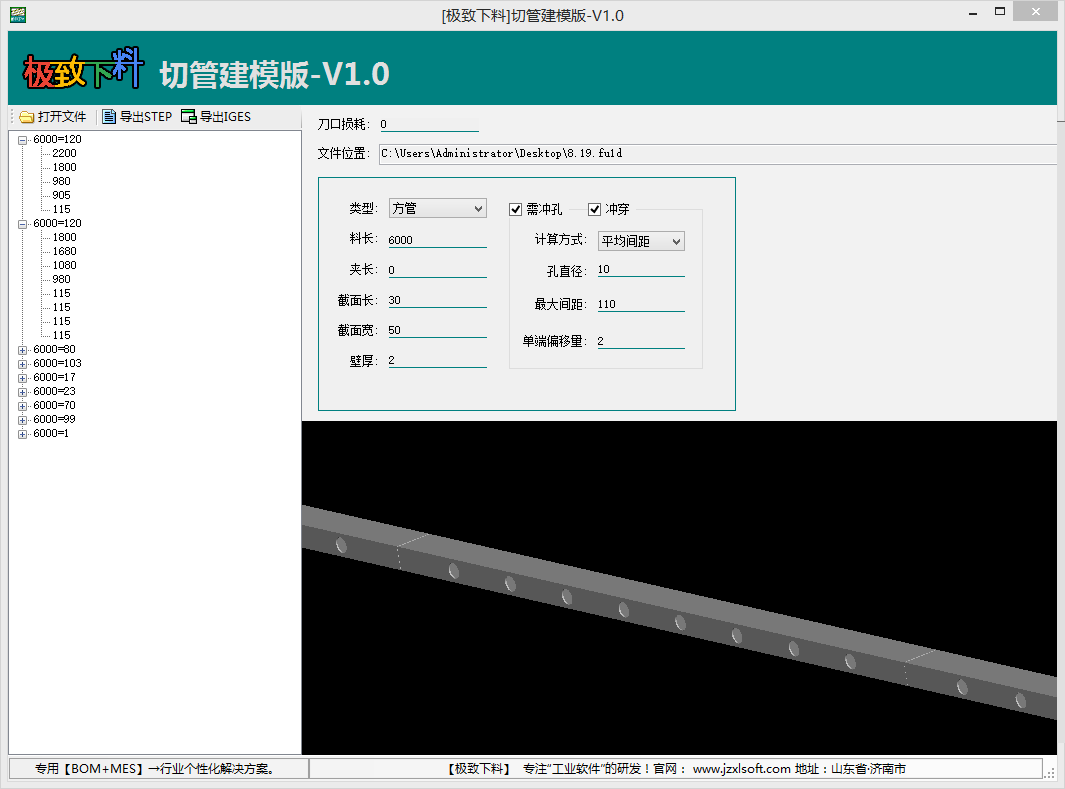This screenshot has width=1065, height=789.
Task: Open the 类型 dropdown showing 方管
Action: 437,208
